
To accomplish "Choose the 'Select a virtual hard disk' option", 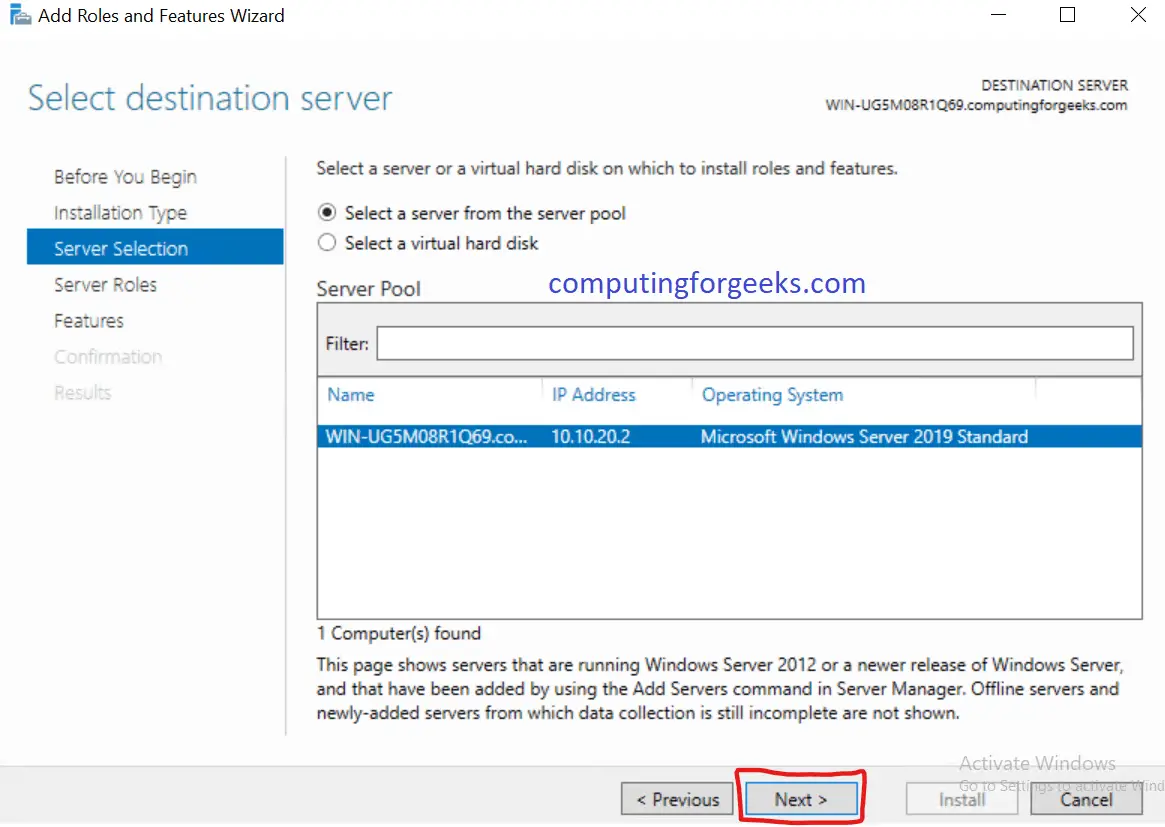I will pyautogui.click(x=326, y=243).
